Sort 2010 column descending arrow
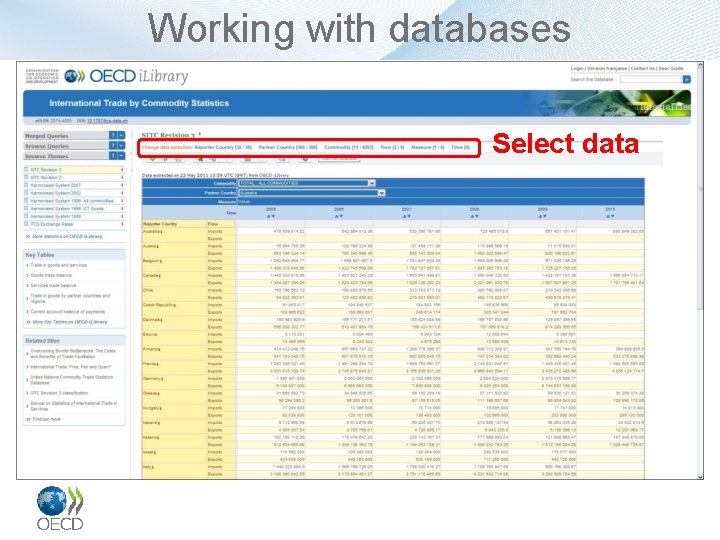The image size is (720, 540). (x=613, y=216)
